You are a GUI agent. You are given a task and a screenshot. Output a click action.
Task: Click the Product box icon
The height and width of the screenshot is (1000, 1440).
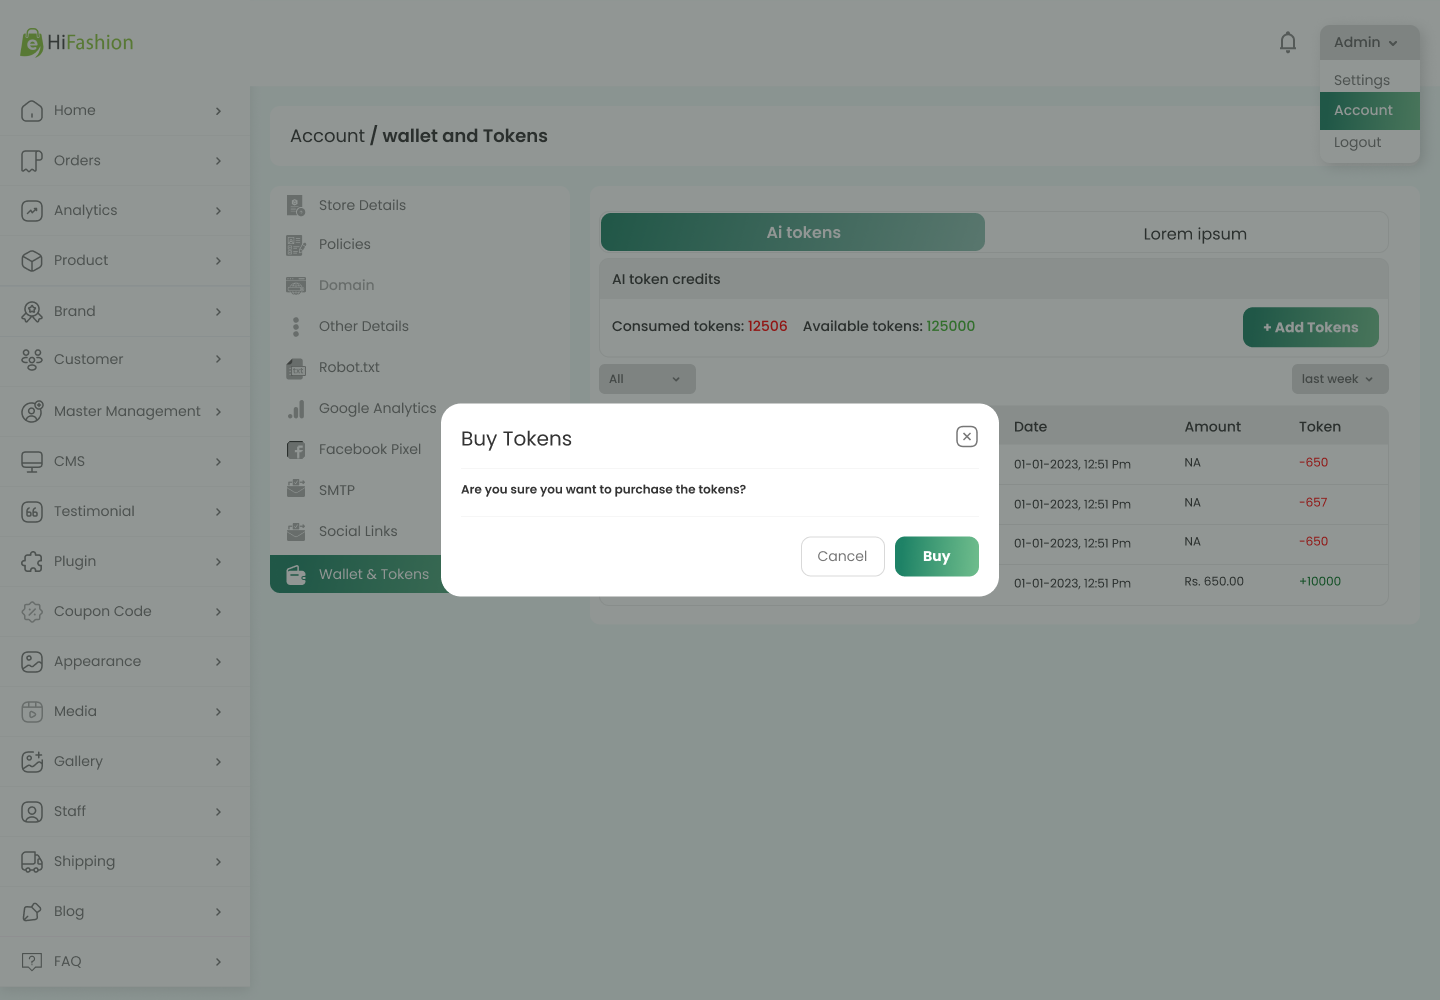click(32, 260)
